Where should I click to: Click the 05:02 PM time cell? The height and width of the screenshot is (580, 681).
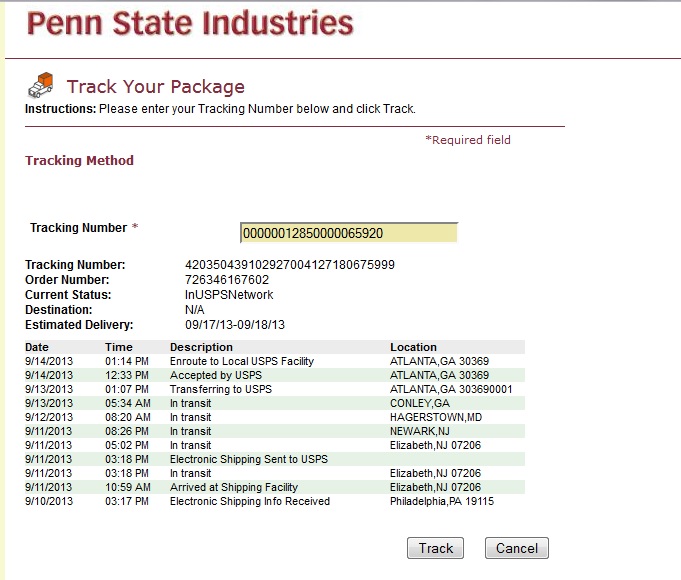127,445
